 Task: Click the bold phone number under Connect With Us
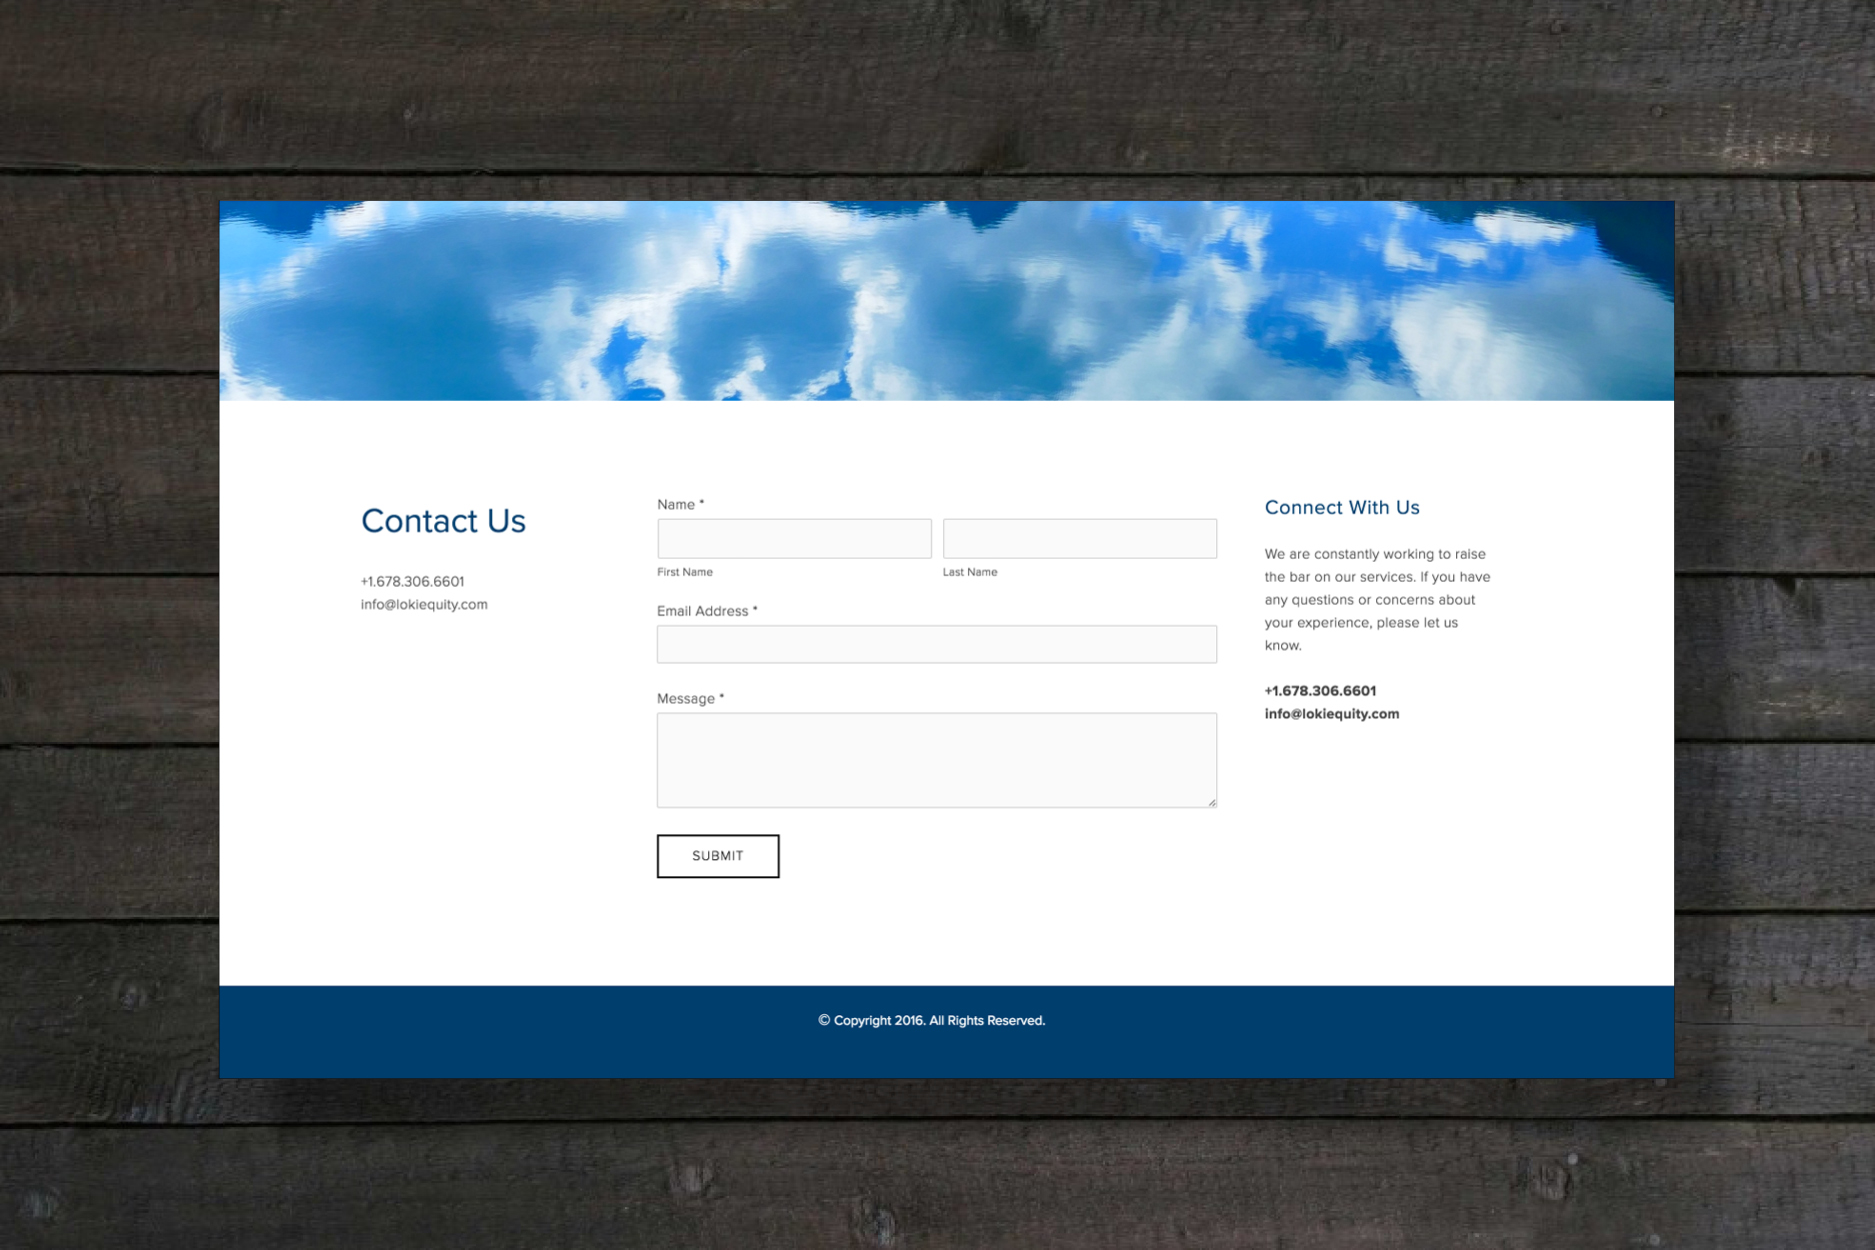(1320, 690)
